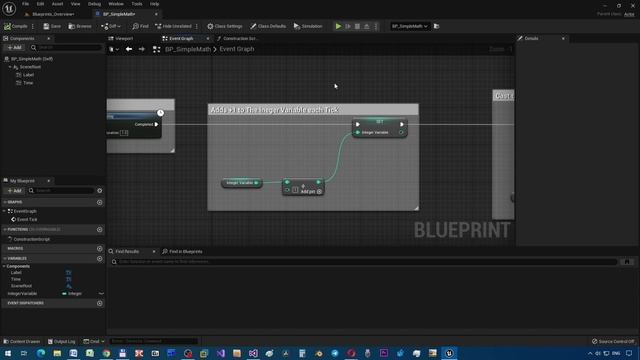Collapse the EventGraph tree entry
This screenshot has height=360, width=640.
(x=4, y=211)
